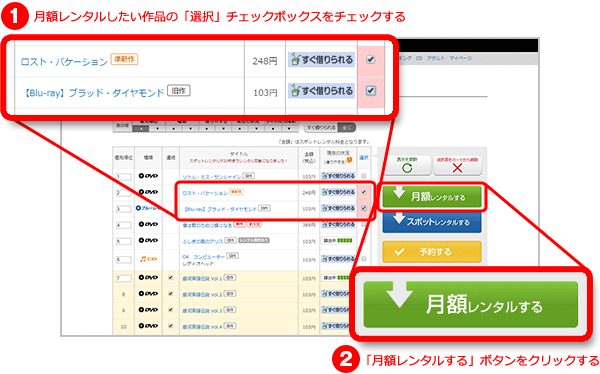The image size is (600, 374).
Task: Click the green refresh display icon
Action: (407, 168)
